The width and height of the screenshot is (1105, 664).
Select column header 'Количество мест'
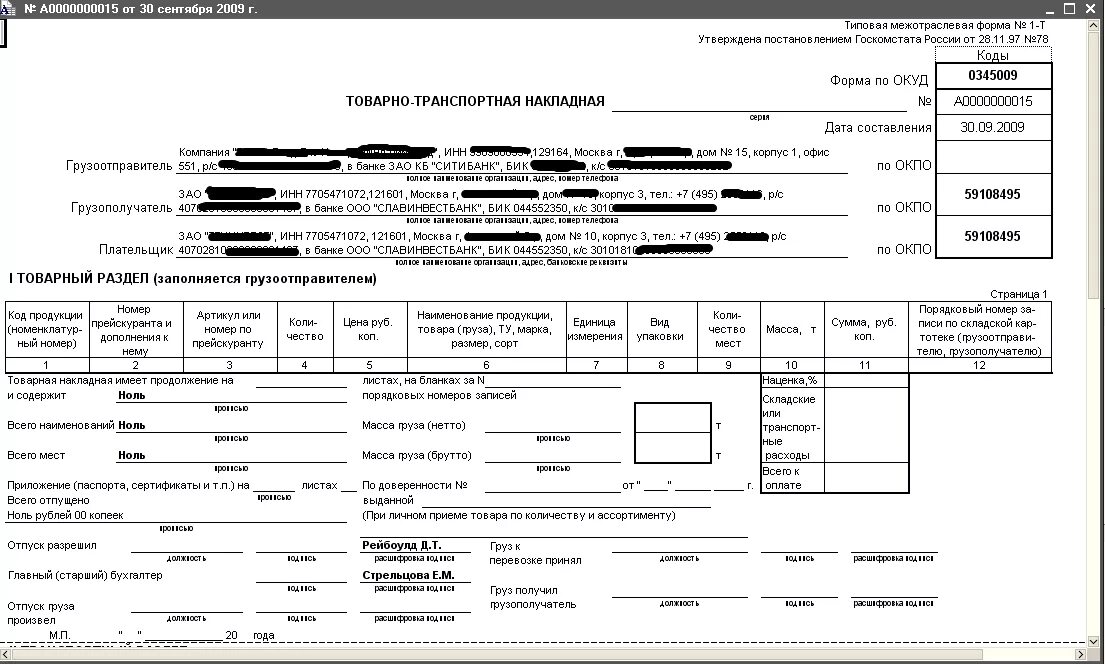click(728, 330)
